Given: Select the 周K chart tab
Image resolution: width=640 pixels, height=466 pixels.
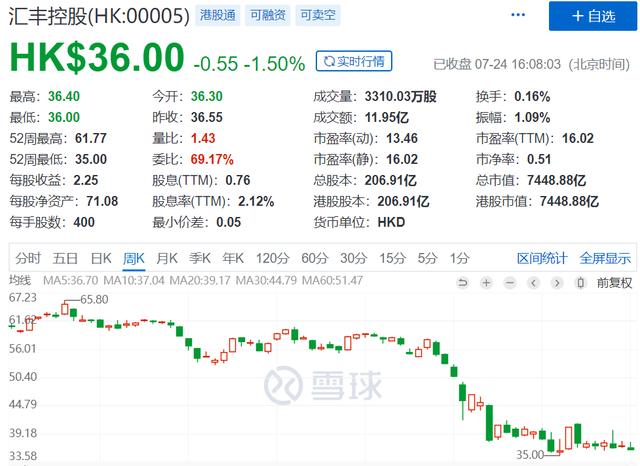Looking at the screenshot, I should coord(134,258).
